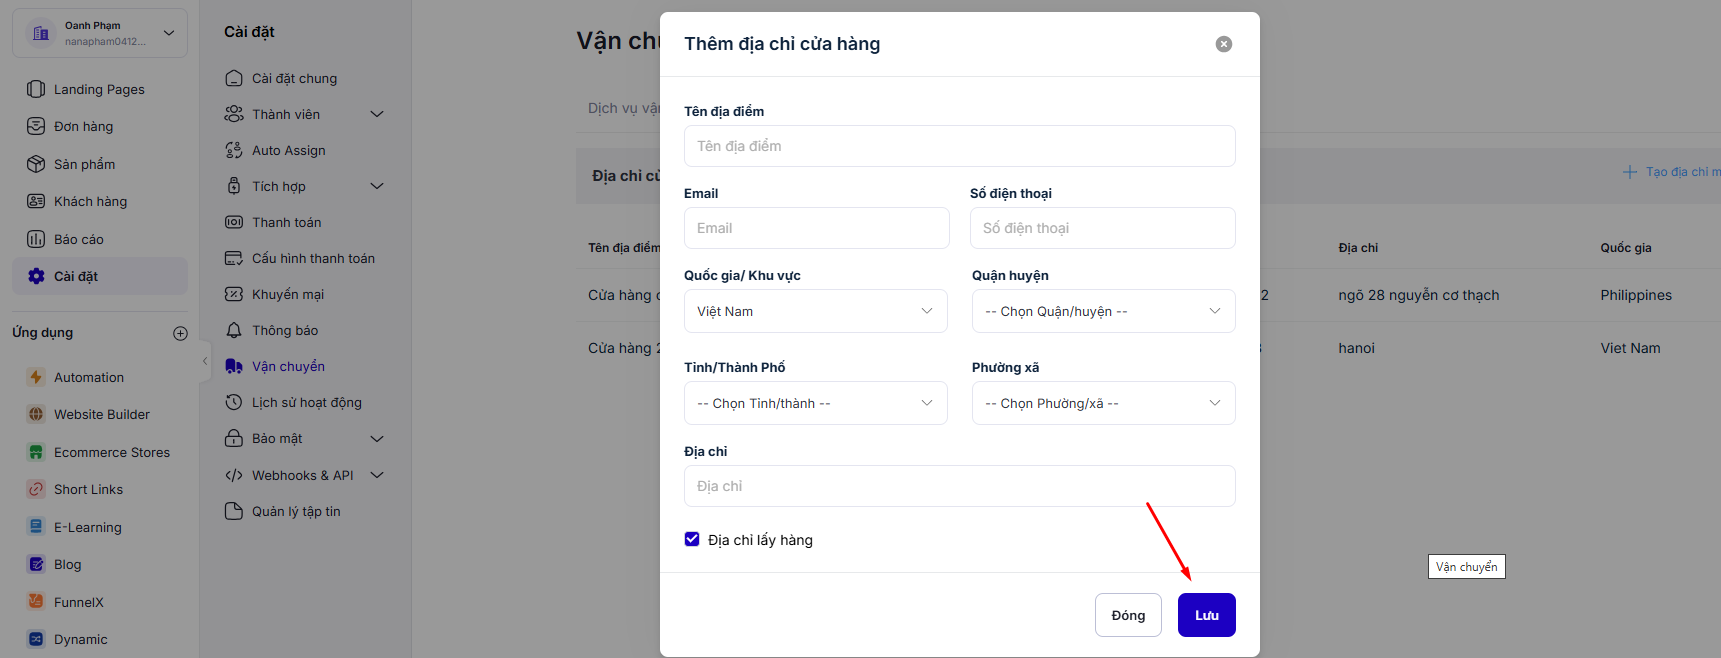This screenshot has width=1721, height=658.
Task: Open Lịch sử hoạt động settings menu
Action: pos(306,402)
